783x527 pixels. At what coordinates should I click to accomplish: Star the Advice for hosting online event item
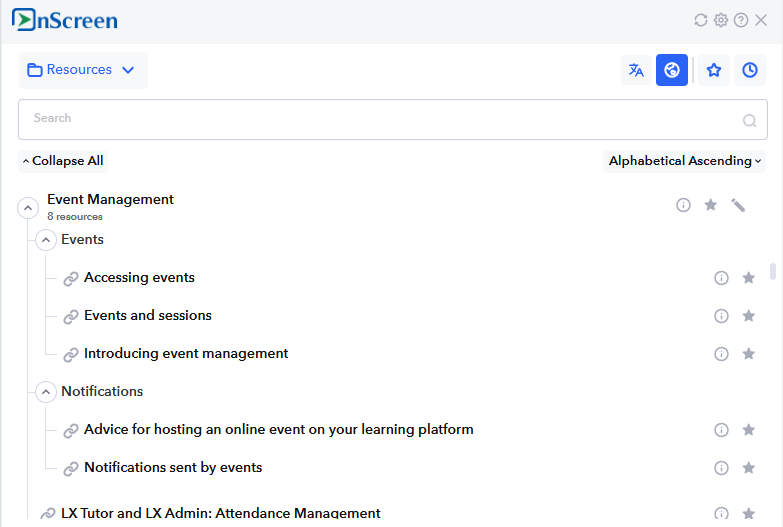point(749,430)
